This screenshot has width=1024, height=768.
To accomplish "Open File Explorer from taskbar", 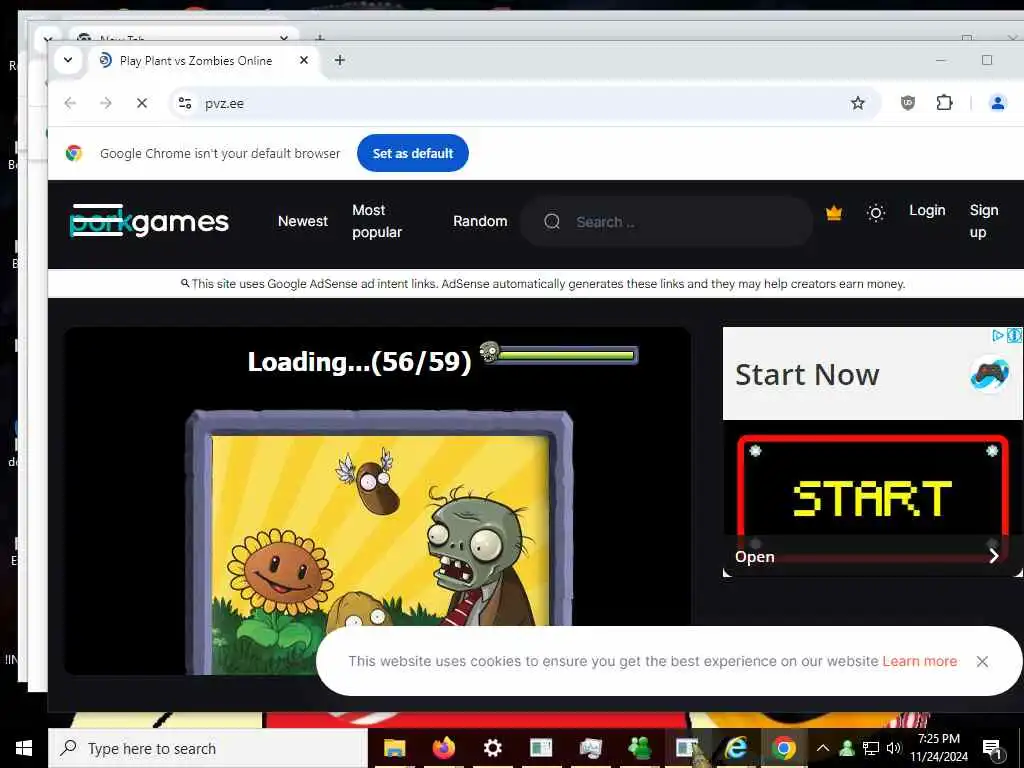I will coord(394,748).
